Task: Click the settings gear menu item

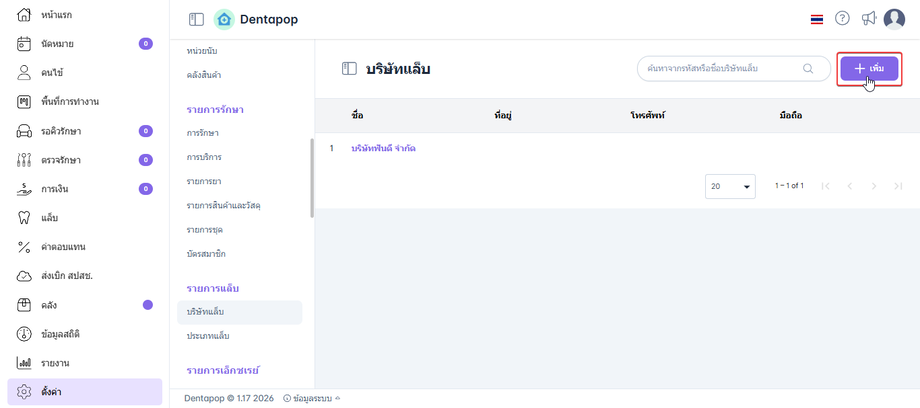Action: pyautogui.click(x=84, y=391)
